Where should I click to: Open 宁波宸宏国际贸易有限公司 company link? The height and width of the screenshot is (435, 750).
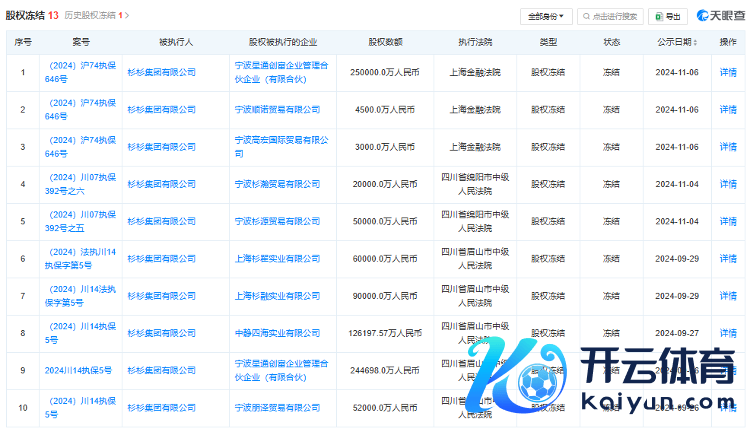coord(280,146)
